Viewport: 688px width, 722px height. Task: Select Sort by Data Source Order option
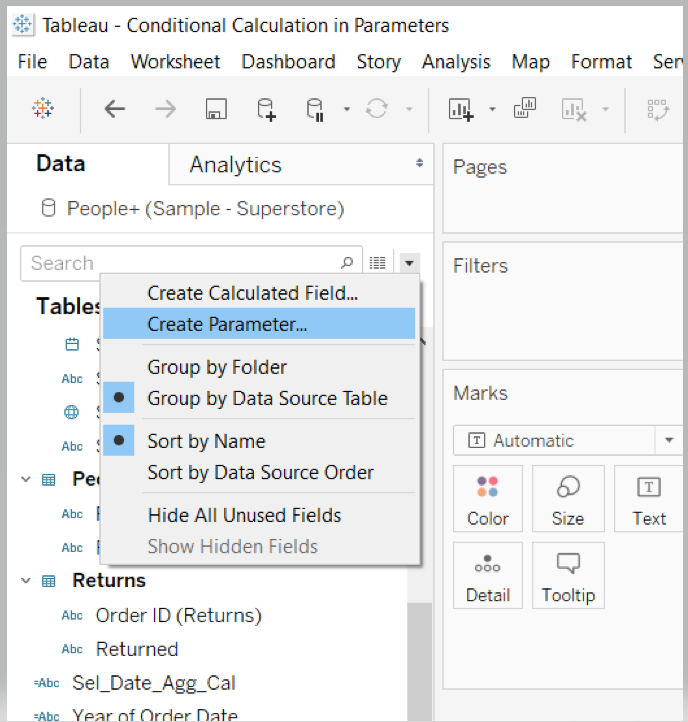(x=259, y=472)
